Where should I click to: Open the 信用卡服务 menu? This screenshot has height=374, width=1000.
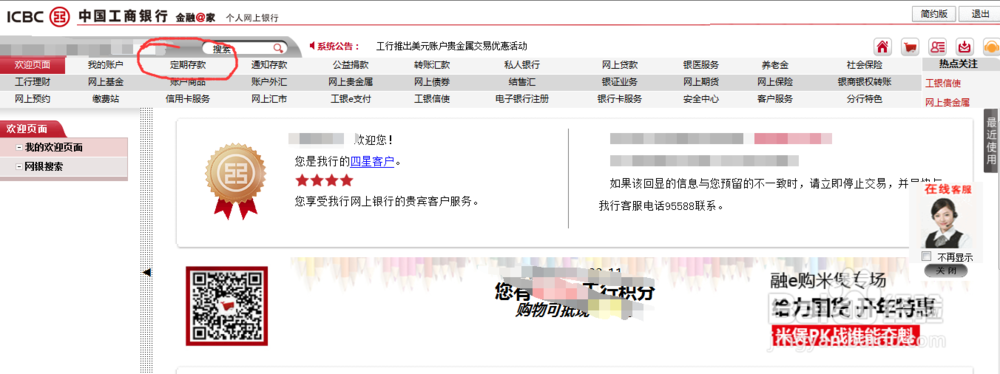188,99
